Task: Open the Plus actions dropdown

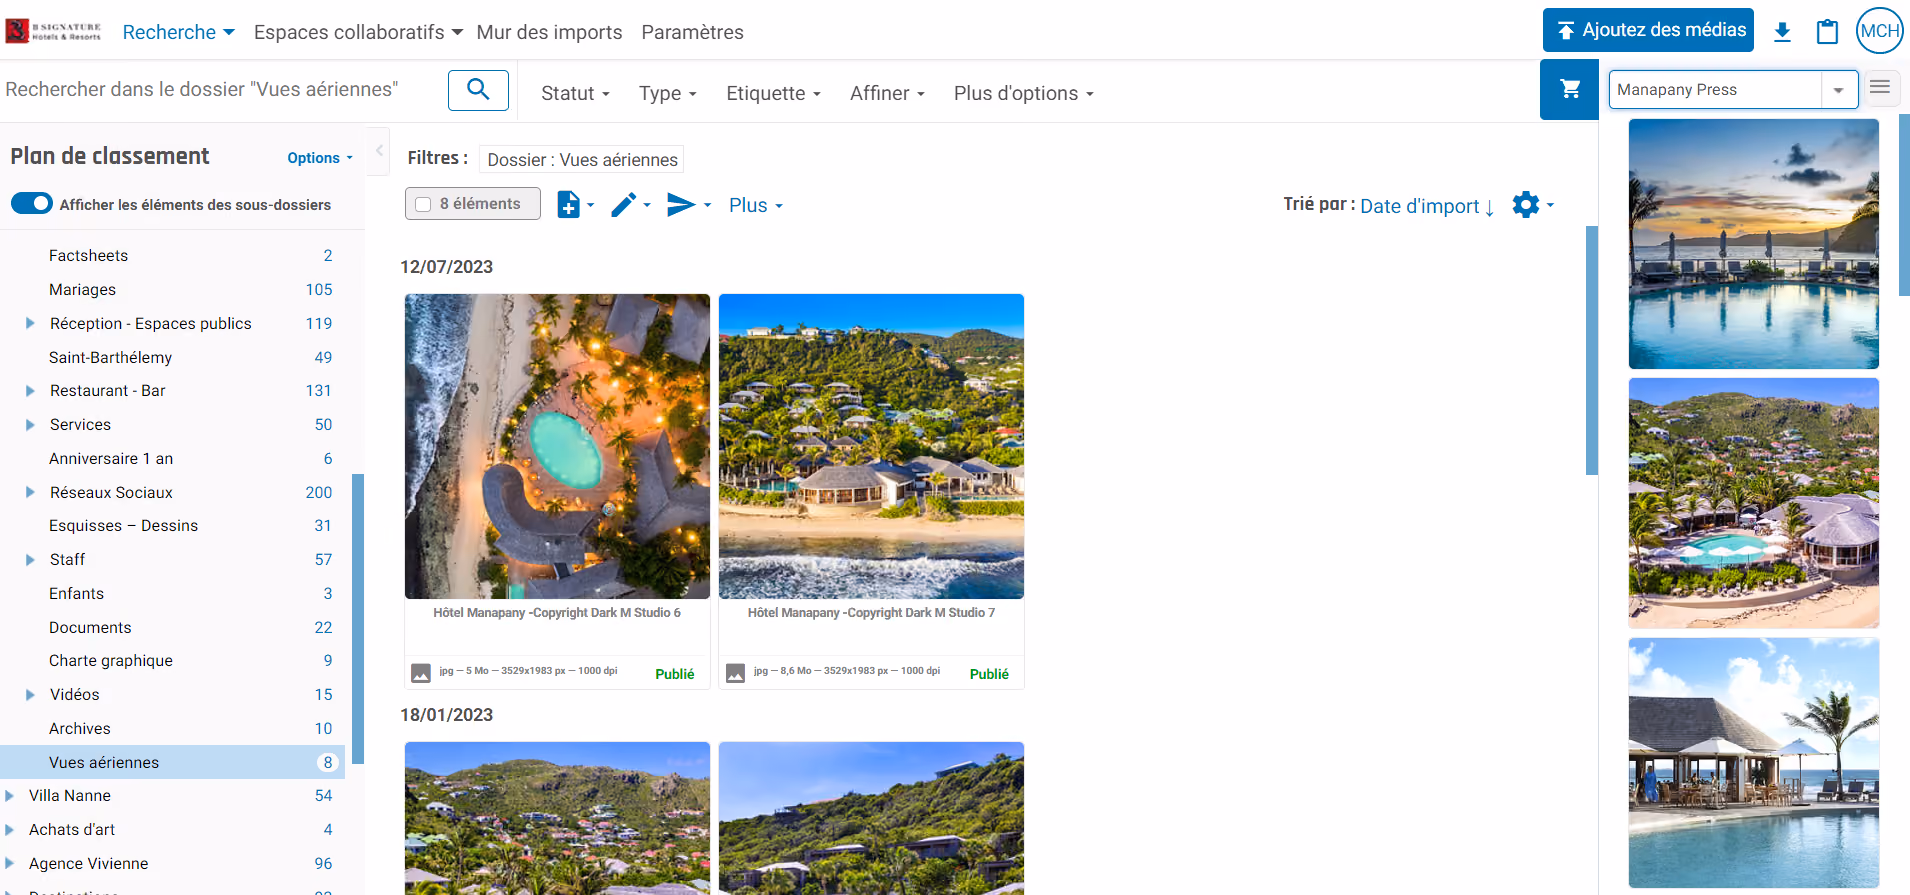Action: coord(755,205)
